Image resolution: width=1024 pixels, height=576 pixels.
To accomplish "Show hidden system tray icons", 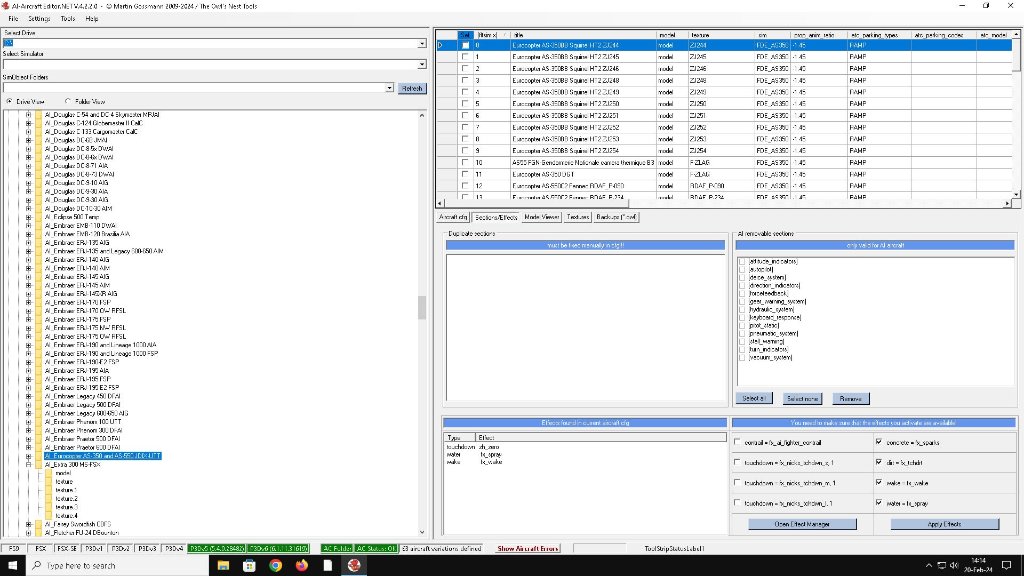I will [929, 566].
